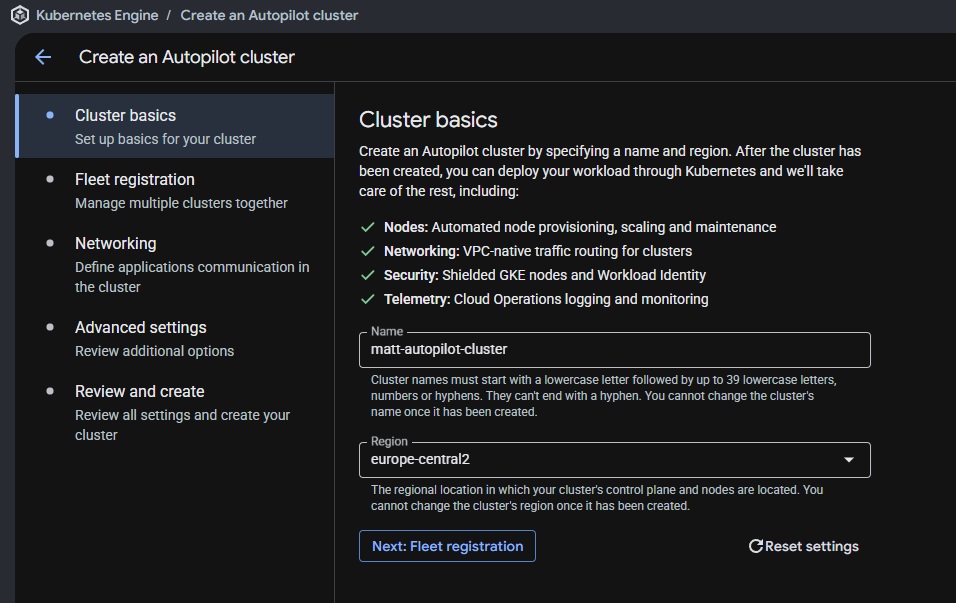Open the Review and create step
Image resolution: width=956 pixels, height=603 pixels.
[175, 413]
